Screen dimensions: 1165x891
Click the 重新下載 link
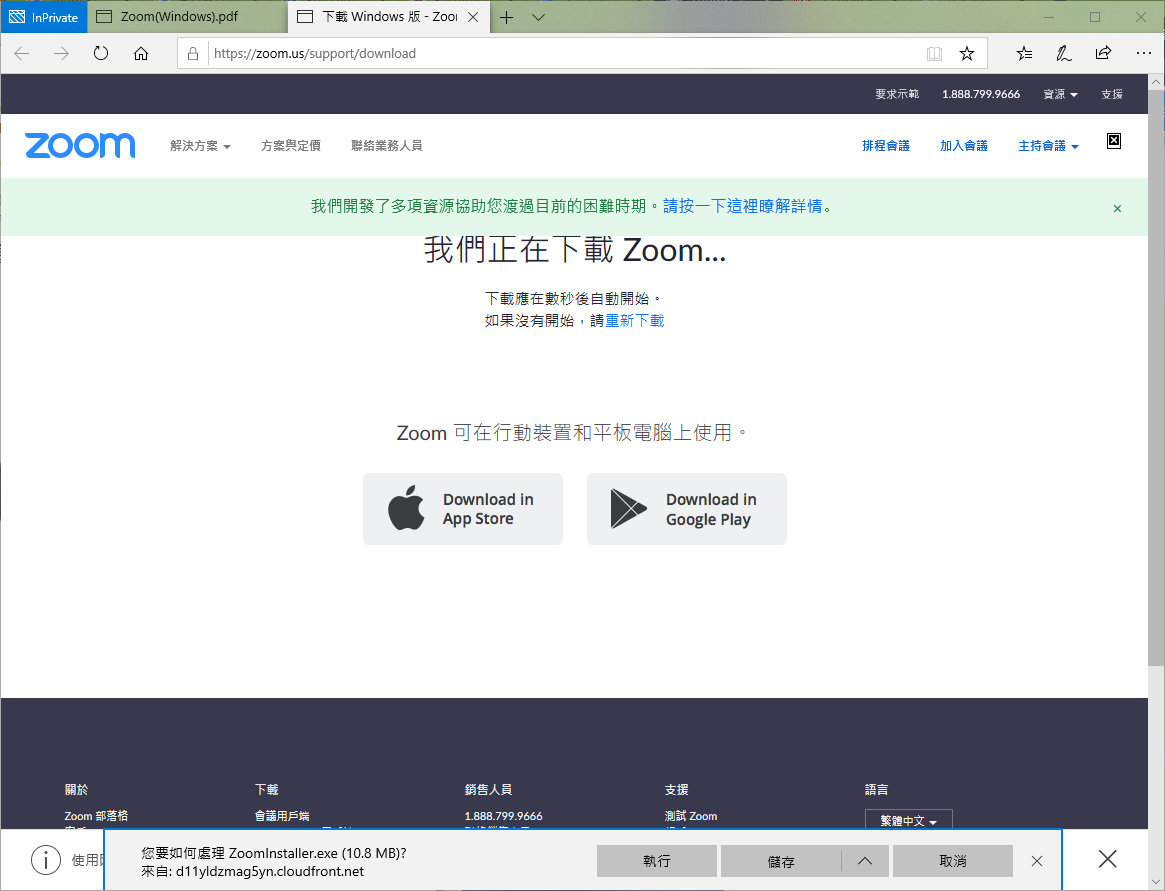633,322
